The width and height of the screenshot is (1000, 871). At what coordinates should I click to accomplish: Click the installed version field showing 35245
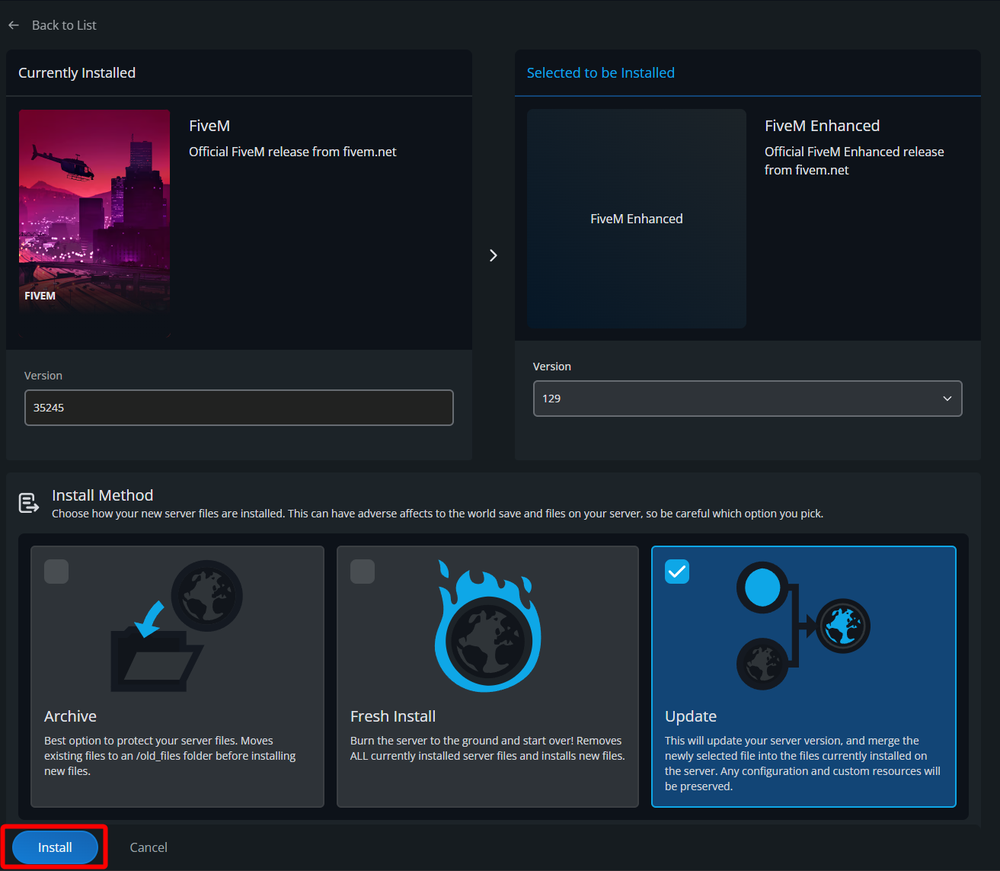click(239, 407)
